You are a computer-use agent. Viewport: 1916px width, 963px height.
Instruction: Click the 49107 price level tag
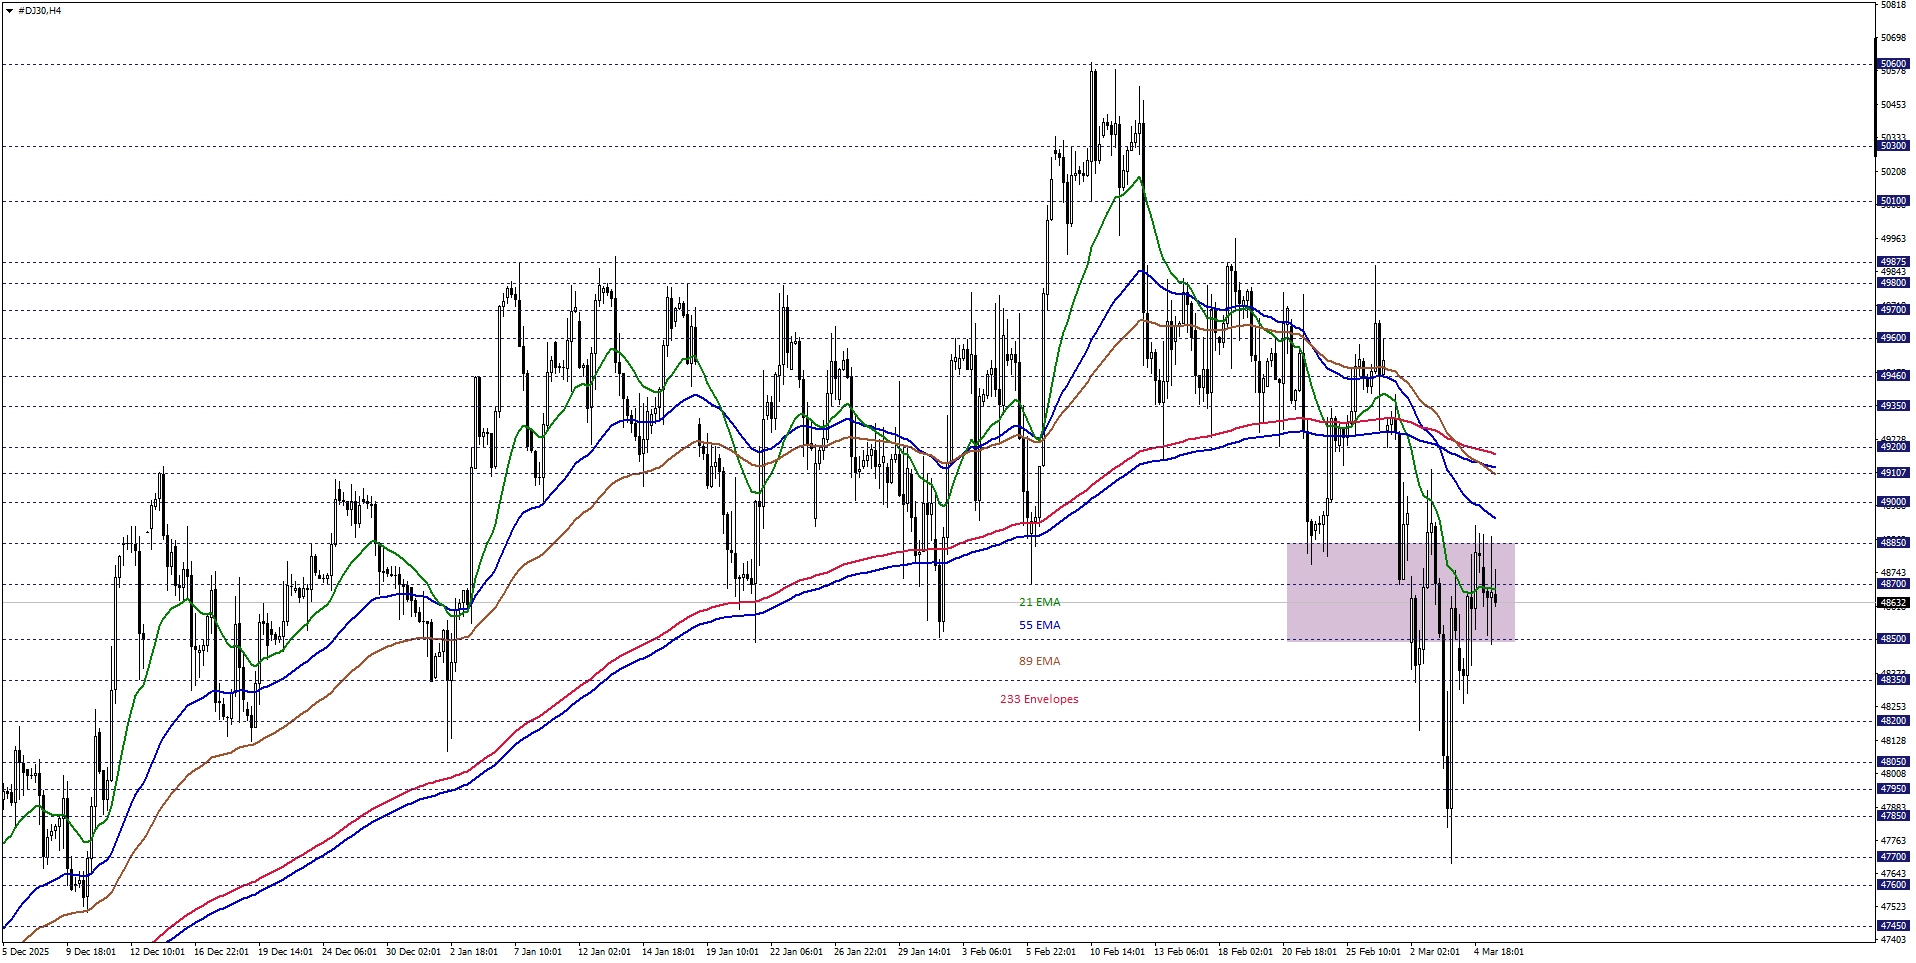[1893, 473]
